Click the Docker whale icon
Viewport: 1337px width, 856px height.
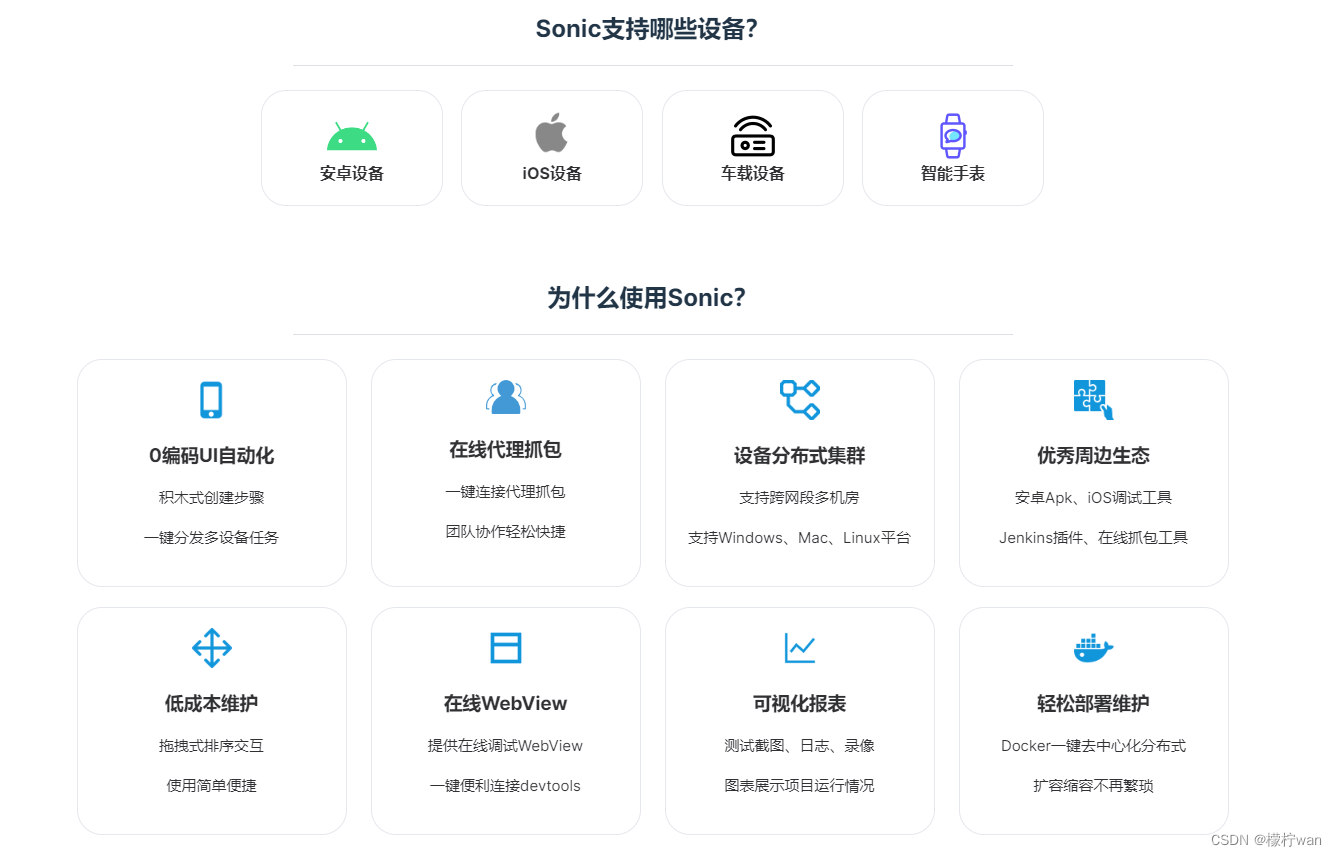pos(1093,648)
